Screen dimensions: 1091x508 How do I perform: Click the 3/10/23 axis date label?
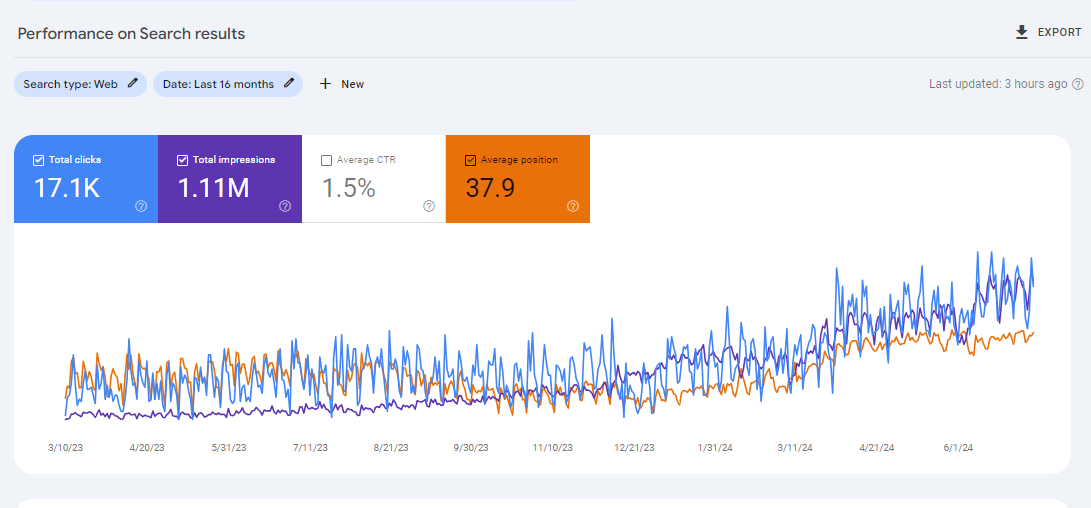point(64,448)
